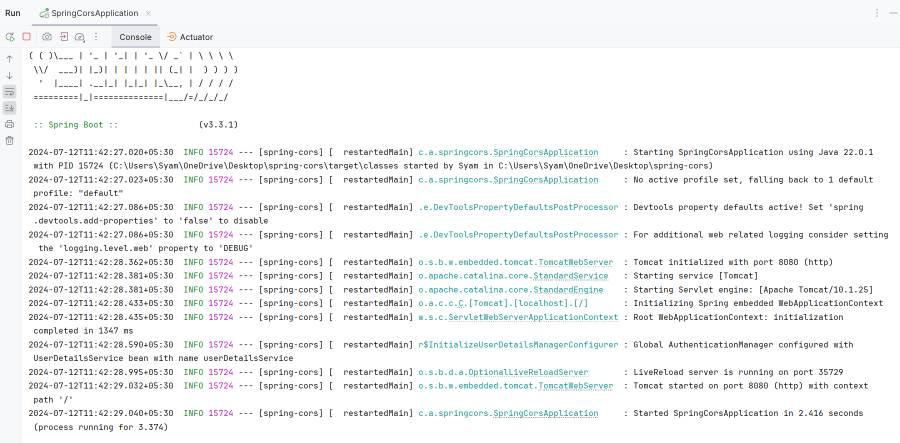Stop the running application
Screen dimensions: 900x443
(27, 37)
